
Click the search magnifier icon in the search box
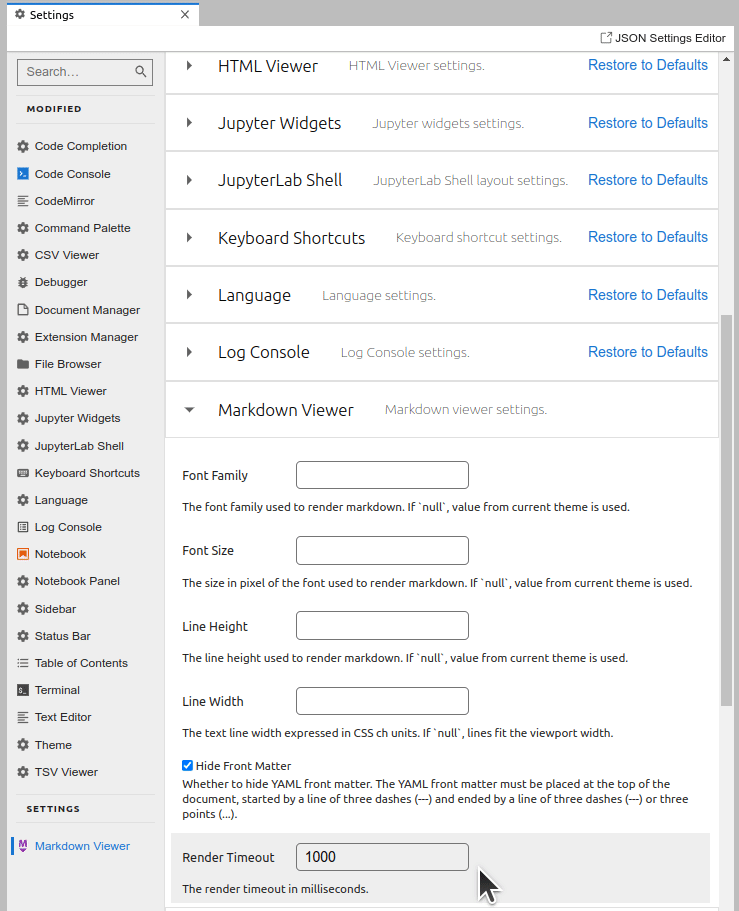click(141, 72)
